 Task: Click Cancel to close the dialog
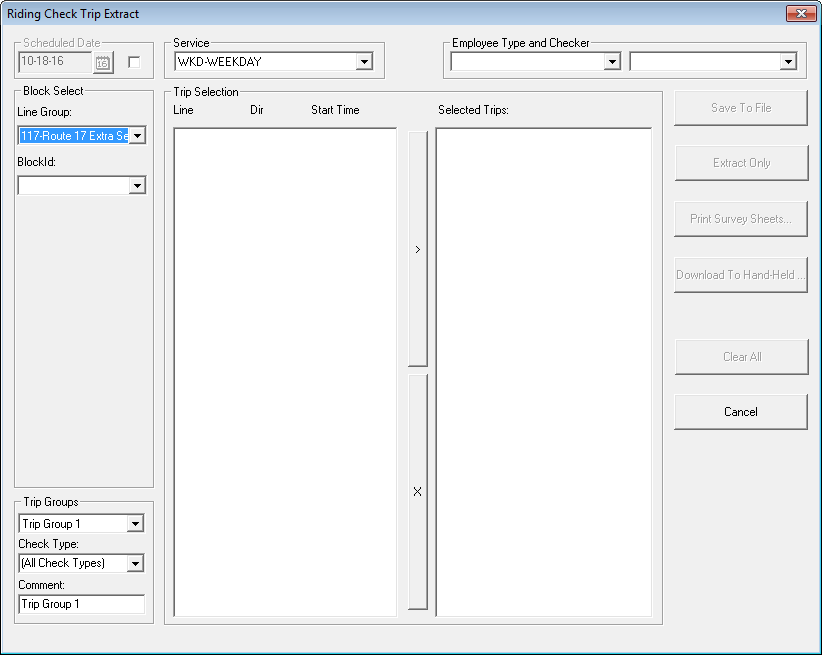[x=740, y=411]
